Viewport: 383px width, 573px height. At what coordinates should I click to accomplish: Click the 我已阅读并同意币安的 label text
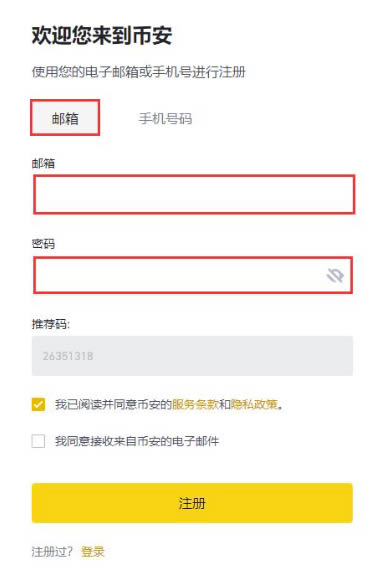click(113, 405)
